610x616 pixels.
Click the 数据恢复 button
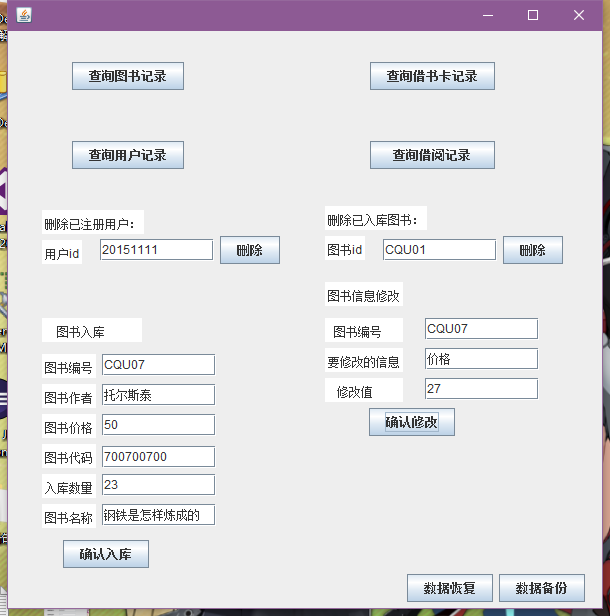click(x=450, y=588)
